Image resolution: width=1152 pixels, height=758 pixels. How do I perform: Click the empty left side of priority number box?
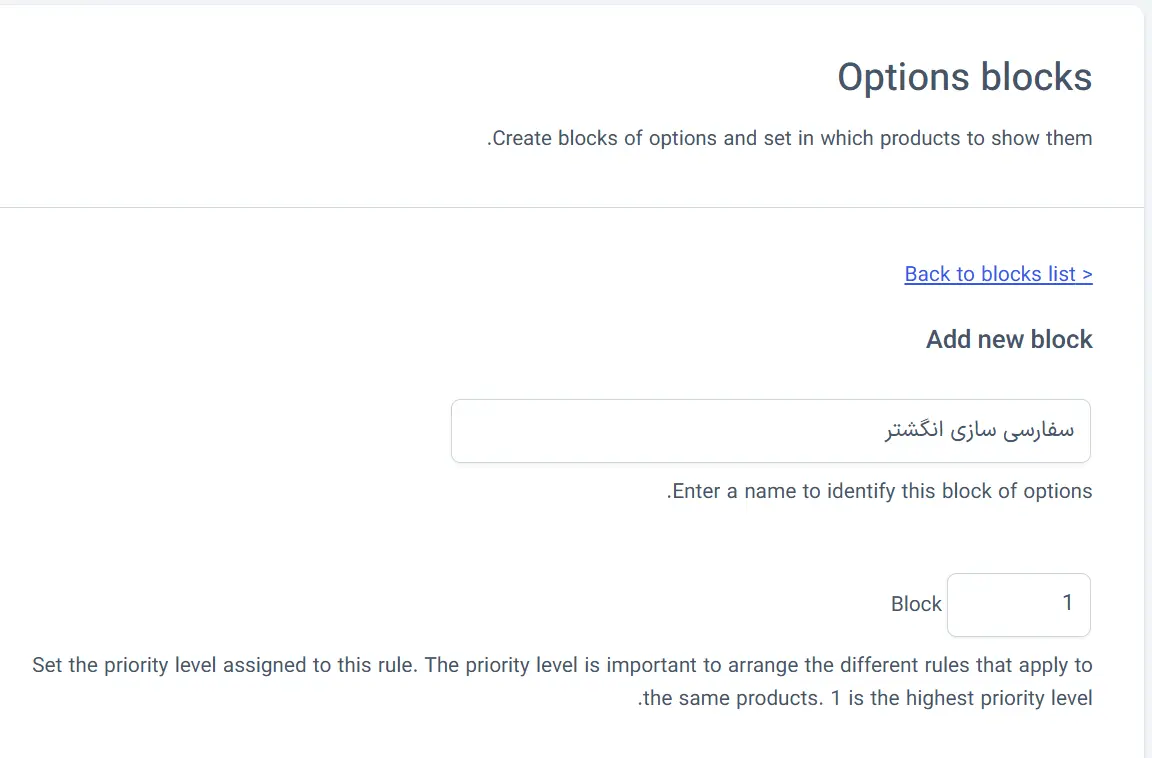(x=992, y=604)
